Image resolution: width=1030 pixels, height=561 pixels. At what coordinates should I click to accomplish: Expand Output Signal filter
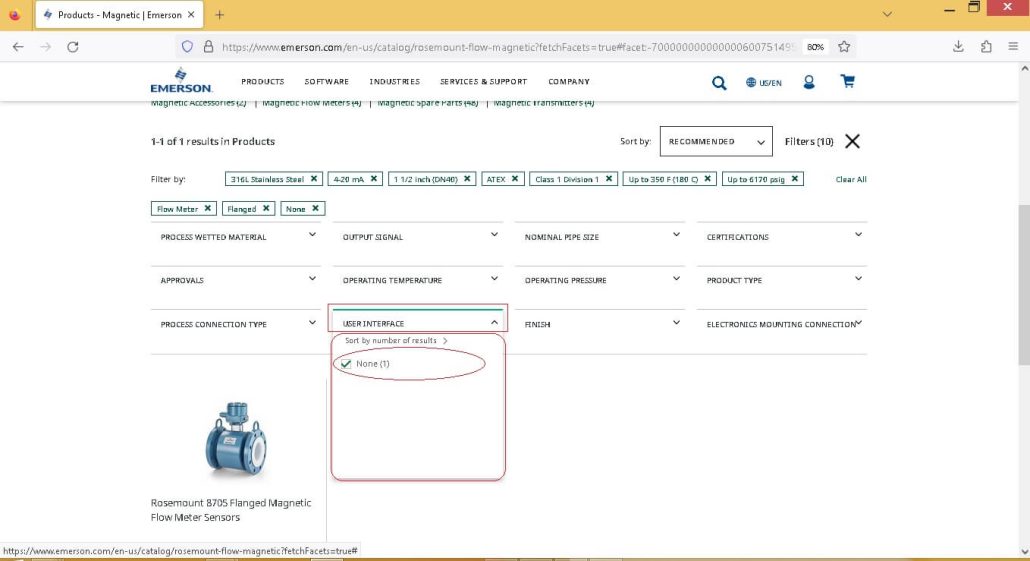[418, 236]
